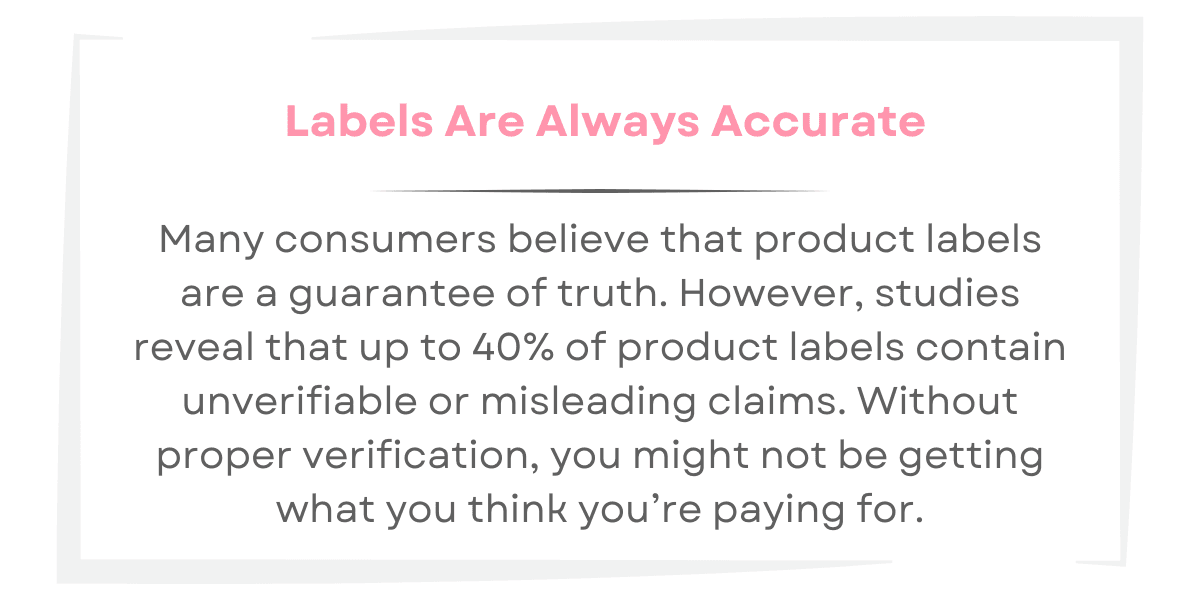Click the horizontal divider line below the heading

600,190
